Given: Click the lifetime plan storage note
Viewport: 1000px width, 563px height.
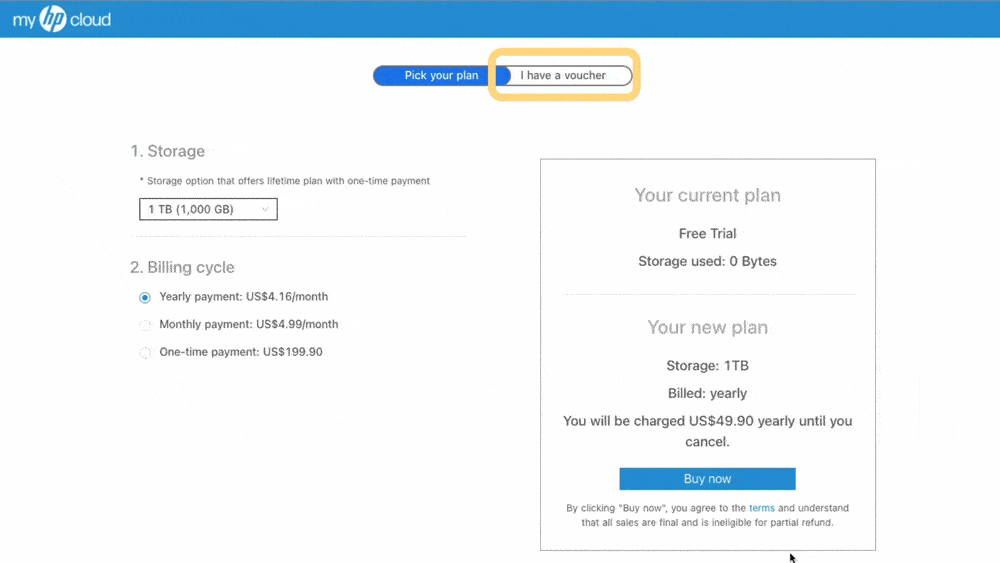Looking at the screenshot, I should [x=284, y=181].
